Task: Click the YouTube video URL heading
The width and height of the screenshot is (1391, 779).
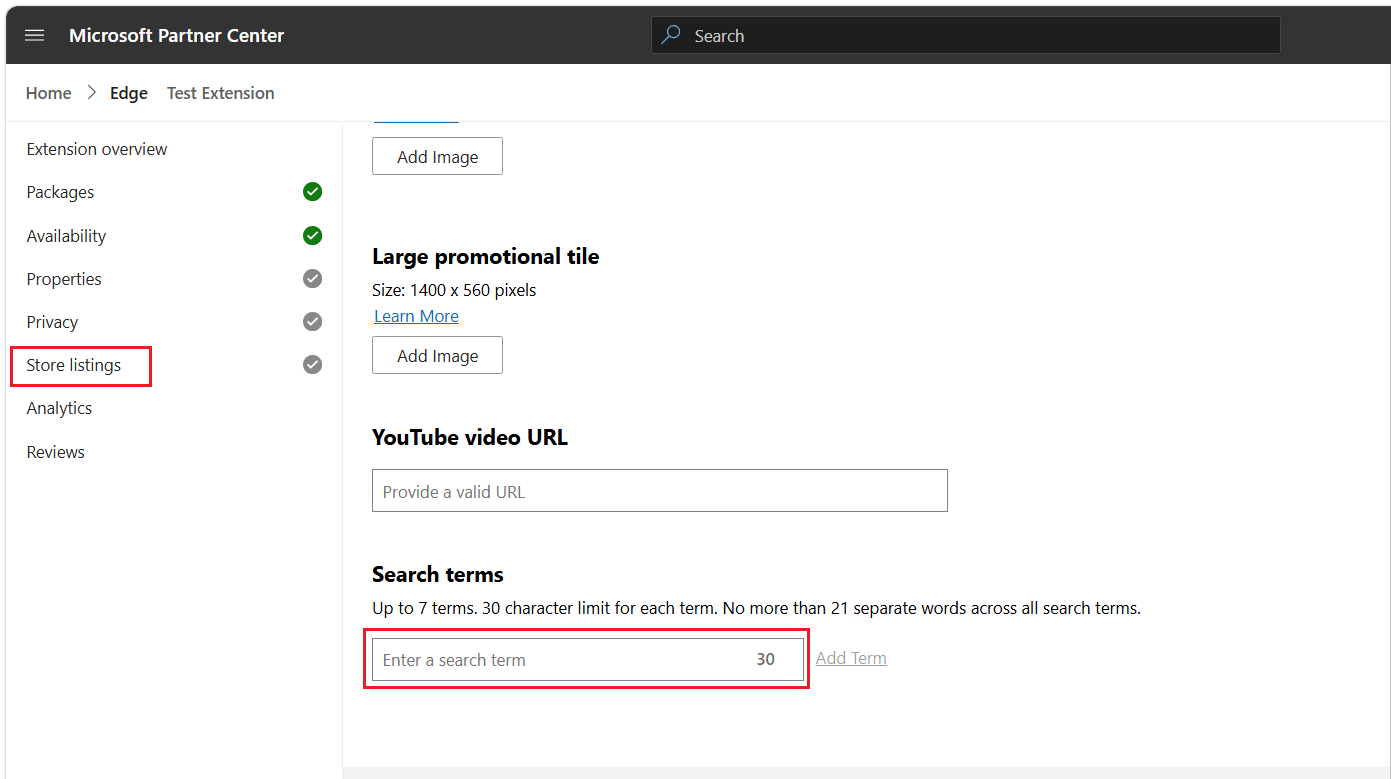Action: [x=470, y=437]
